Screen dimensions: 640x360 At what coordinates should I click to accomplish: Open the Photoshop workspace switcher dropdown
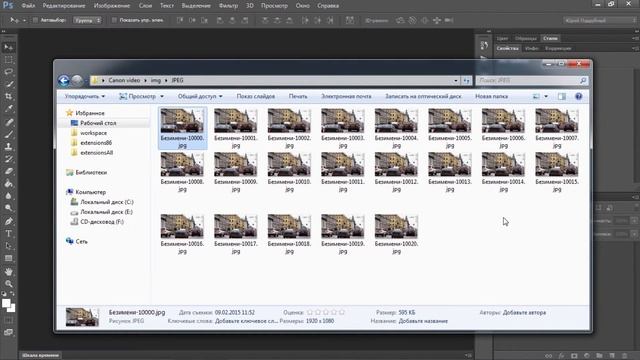(x=599, y=20)
